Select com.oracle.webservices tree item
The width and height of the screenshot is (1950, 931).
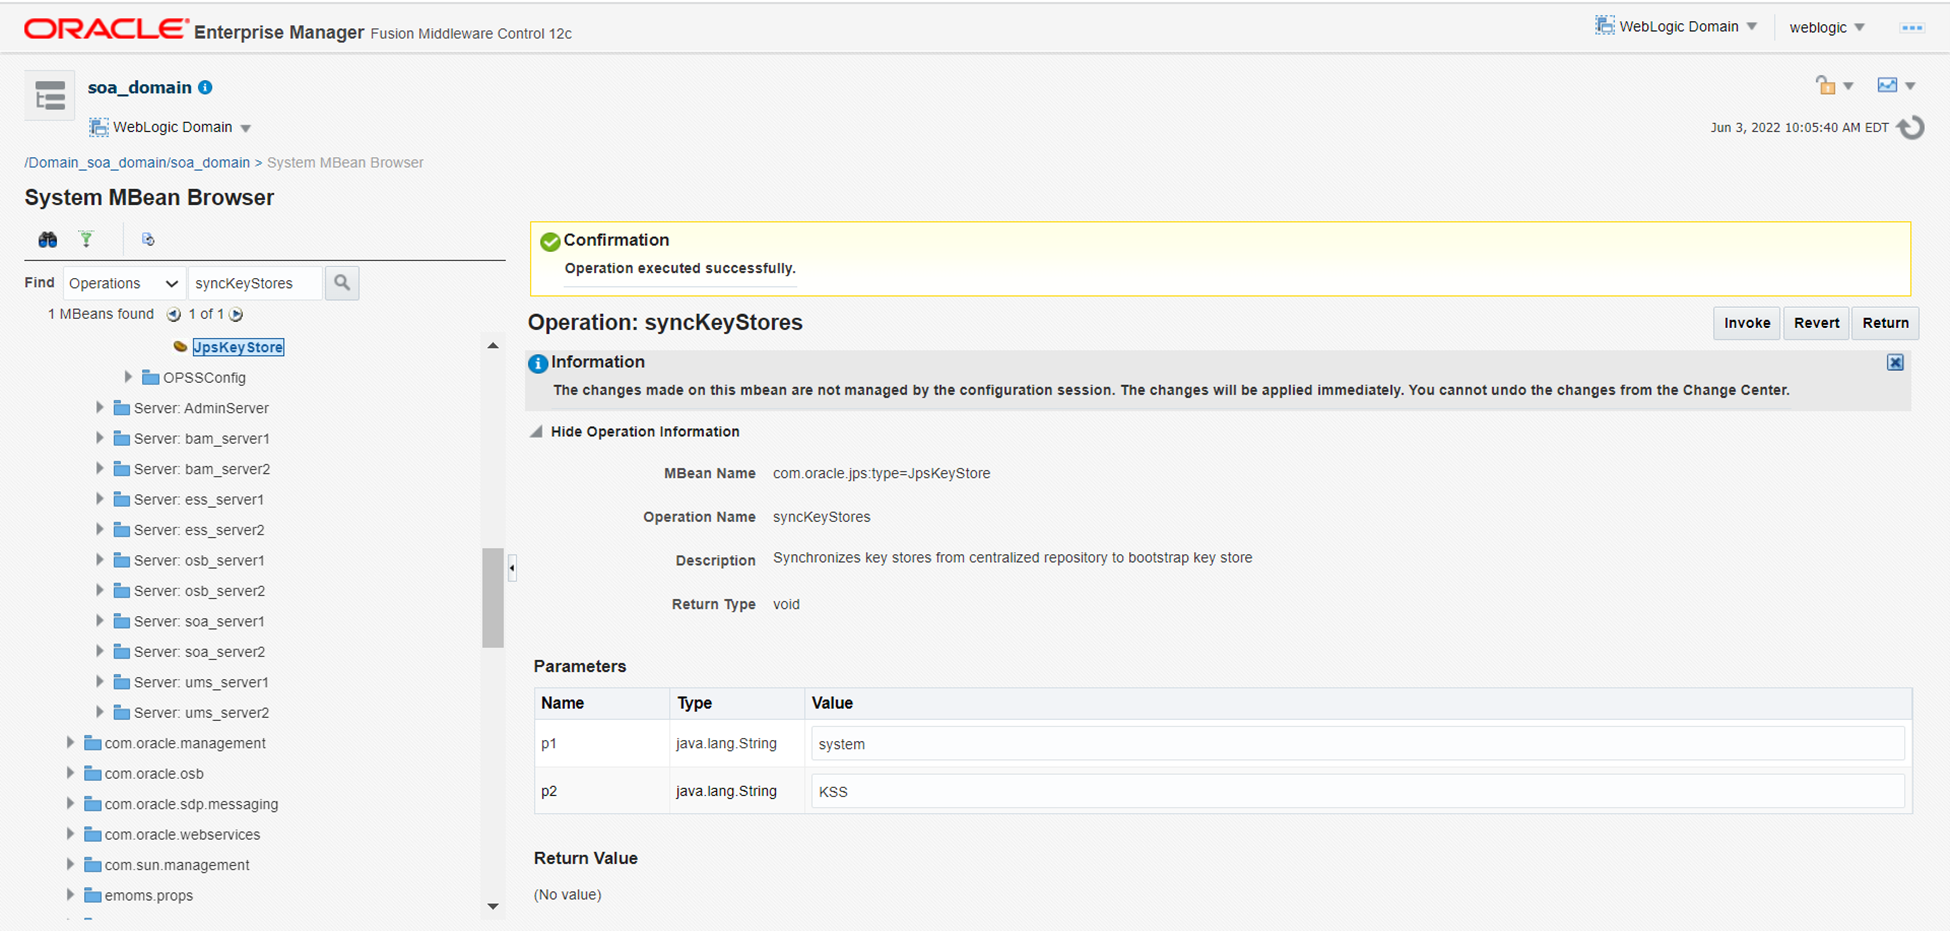182,834
